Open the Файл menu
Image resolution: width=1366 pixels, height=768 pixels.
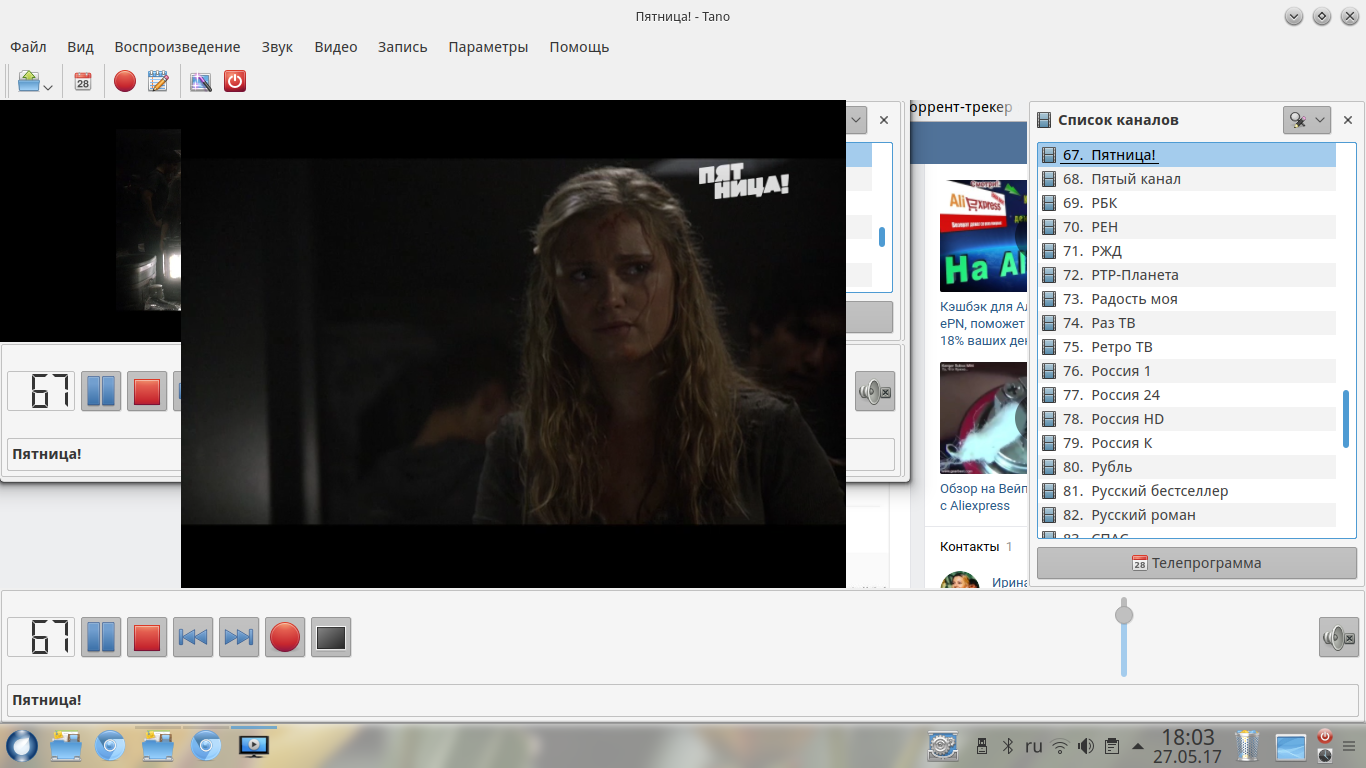coord(28,47)
